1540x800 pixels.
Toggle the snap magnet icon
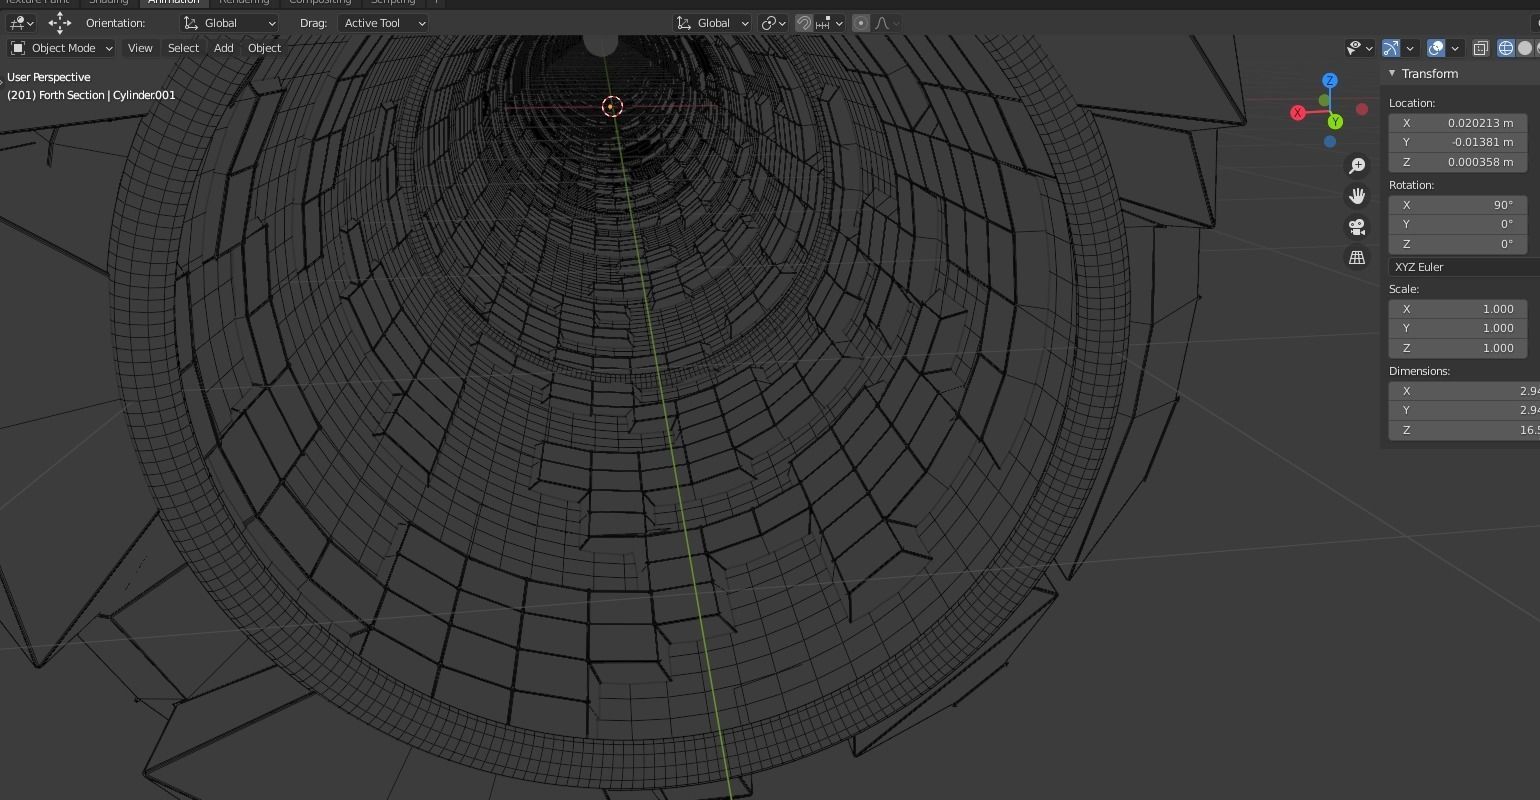click(x=804, y=22)
